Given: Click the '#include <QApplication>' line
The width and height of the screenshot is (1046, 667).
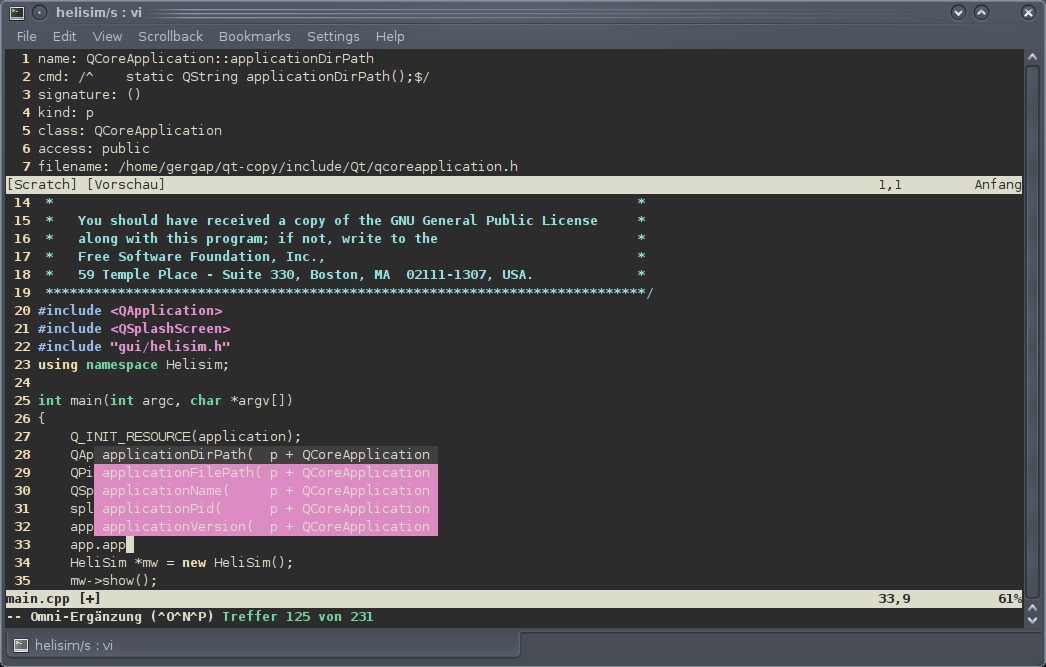Looking at the screenshot, I should pos(129,311).
